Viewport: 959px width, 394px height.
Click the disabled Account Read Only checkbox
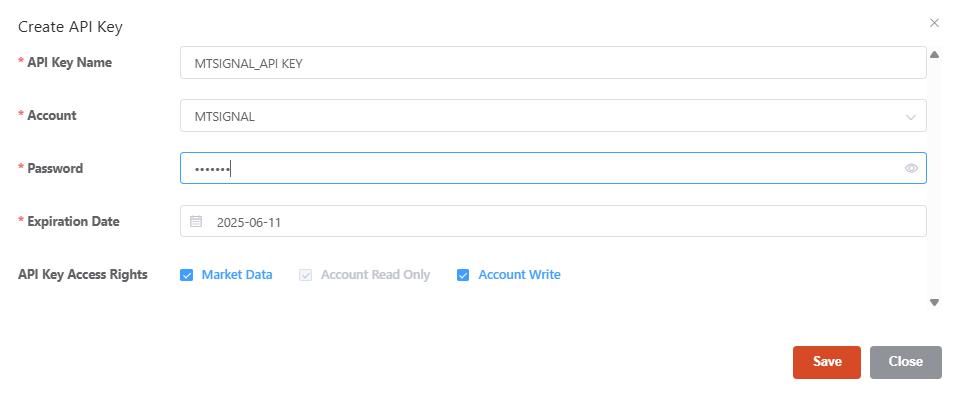305,275
